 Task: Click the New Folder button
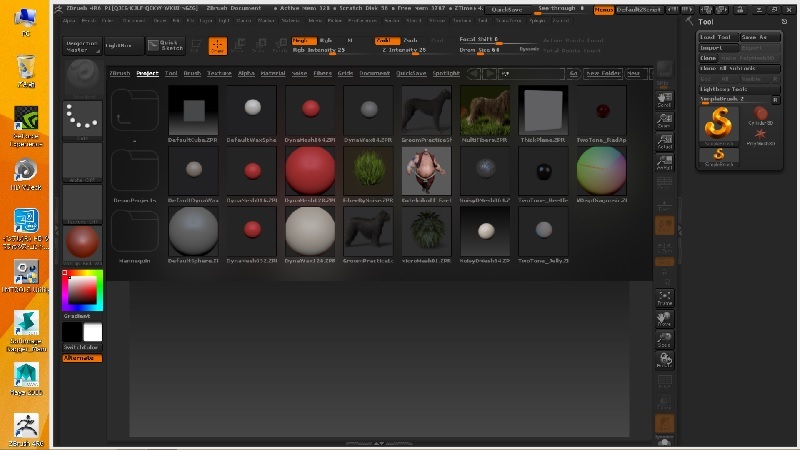(x=603, y=73)
